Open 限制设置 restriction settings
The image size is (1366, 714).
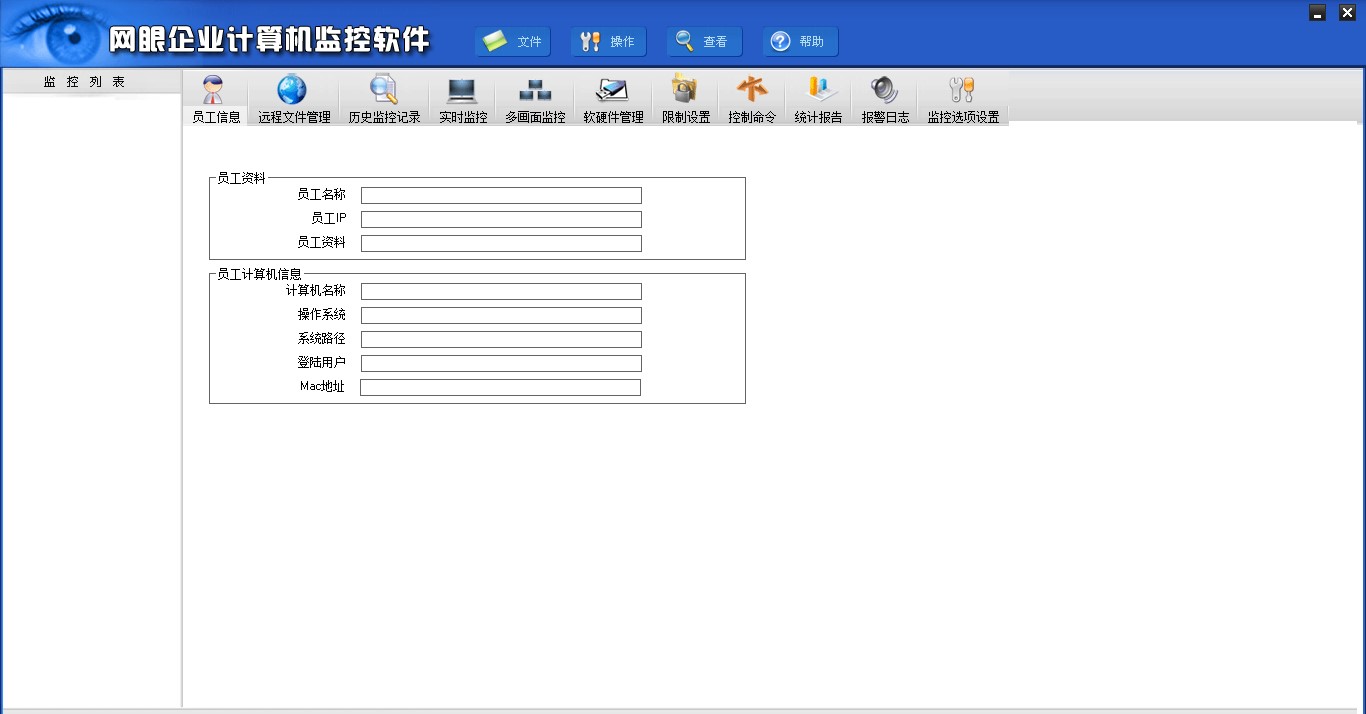click(x=686, y=98)
